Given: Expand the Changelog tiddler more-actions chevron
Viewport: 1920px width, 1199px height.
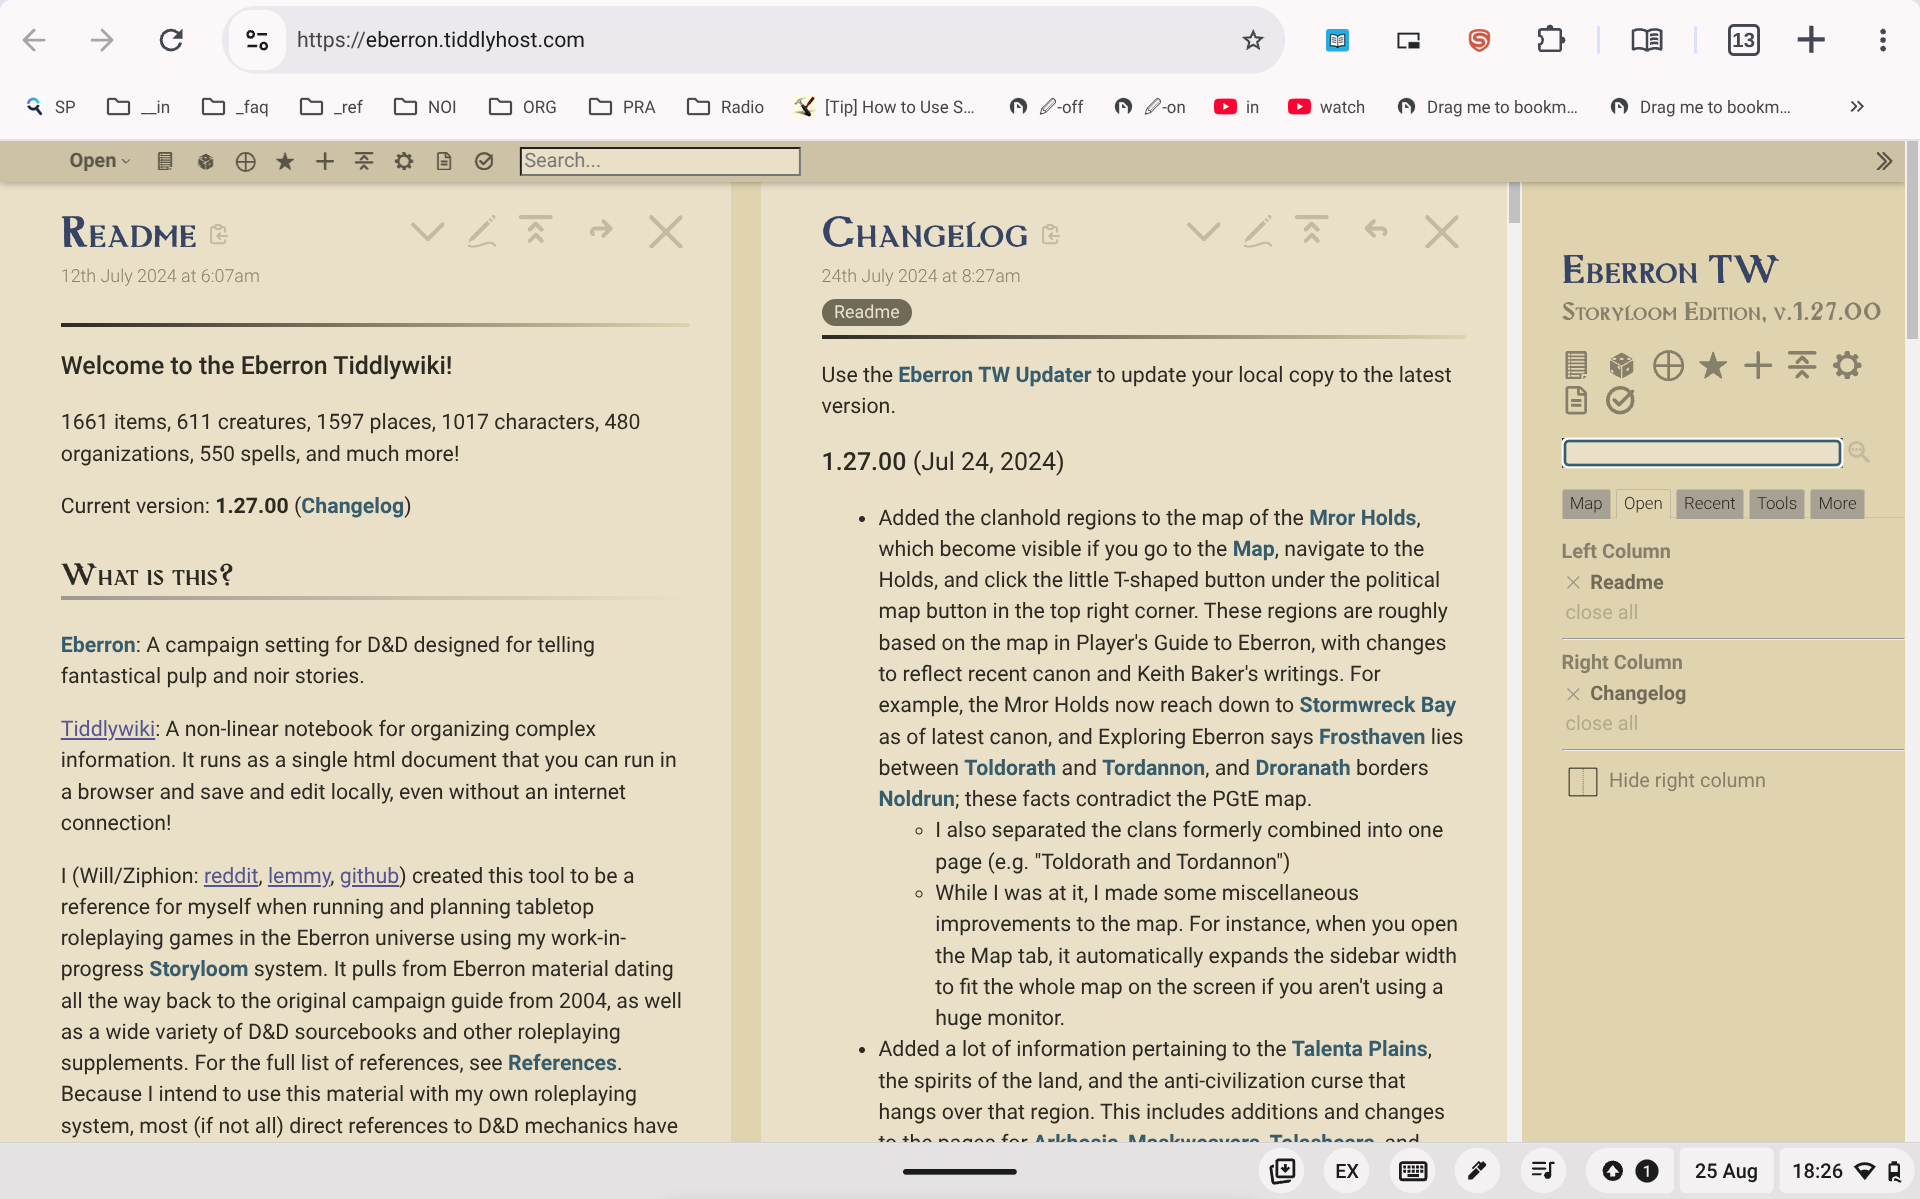Looking at the screenshot, I should [1203, 232].
